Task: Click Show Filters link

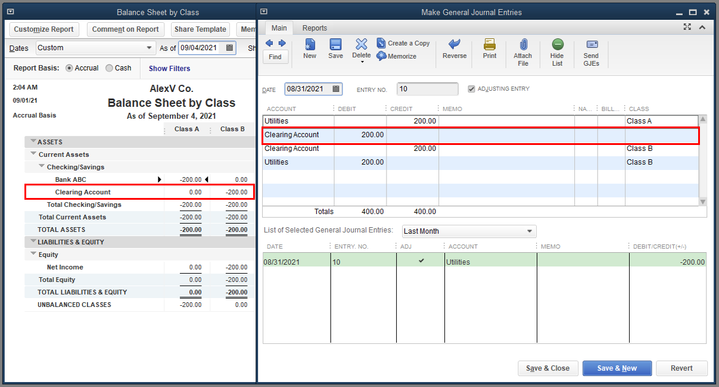Action: pyautogui.click(x=169, y=68)
